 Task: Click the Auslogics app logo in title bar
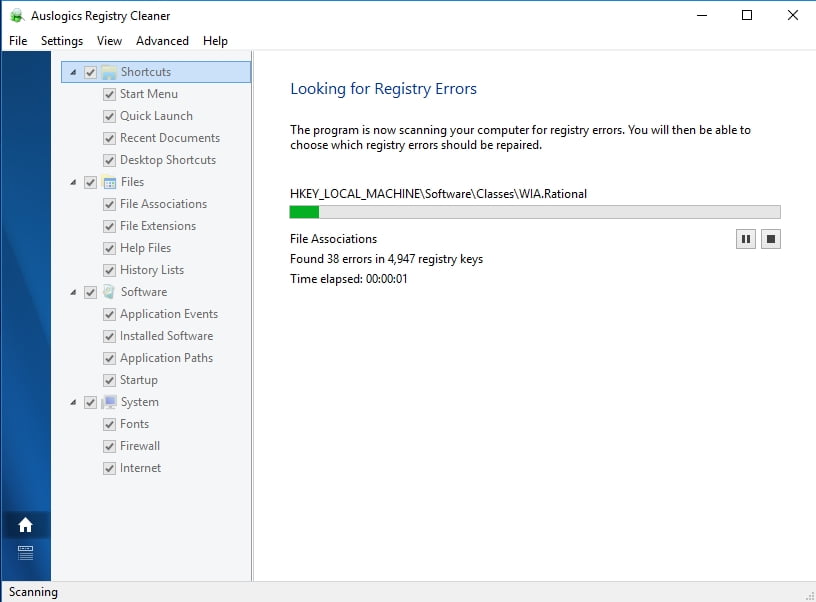tap(17, 16)
